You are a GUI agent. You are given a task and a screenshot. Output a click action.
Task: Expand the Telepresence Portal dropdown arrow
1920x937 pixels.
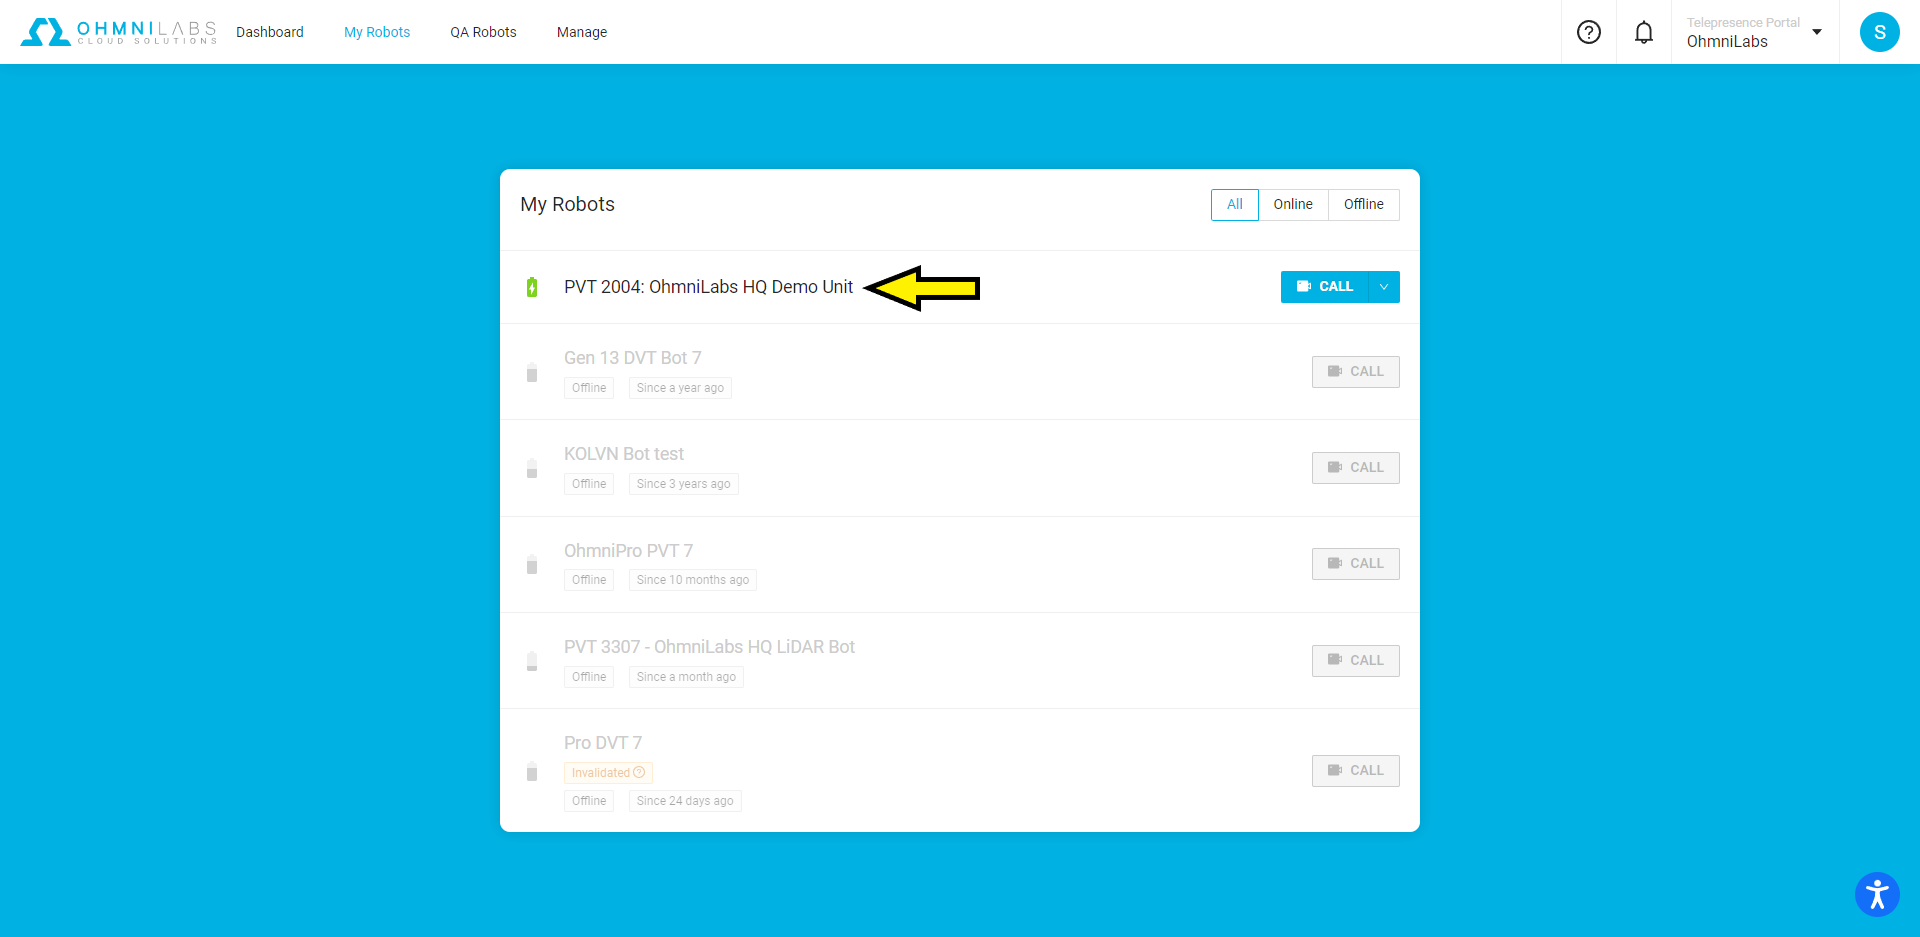(1817, 32)
